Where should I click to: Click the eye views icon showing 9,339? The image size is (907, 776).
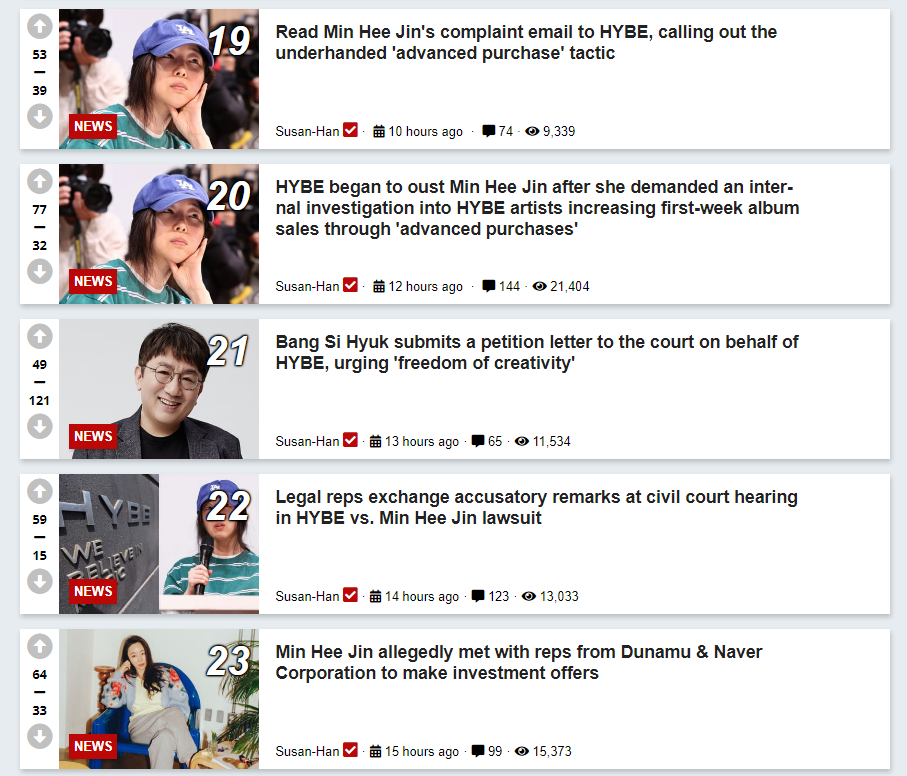(x=532, y=131)
